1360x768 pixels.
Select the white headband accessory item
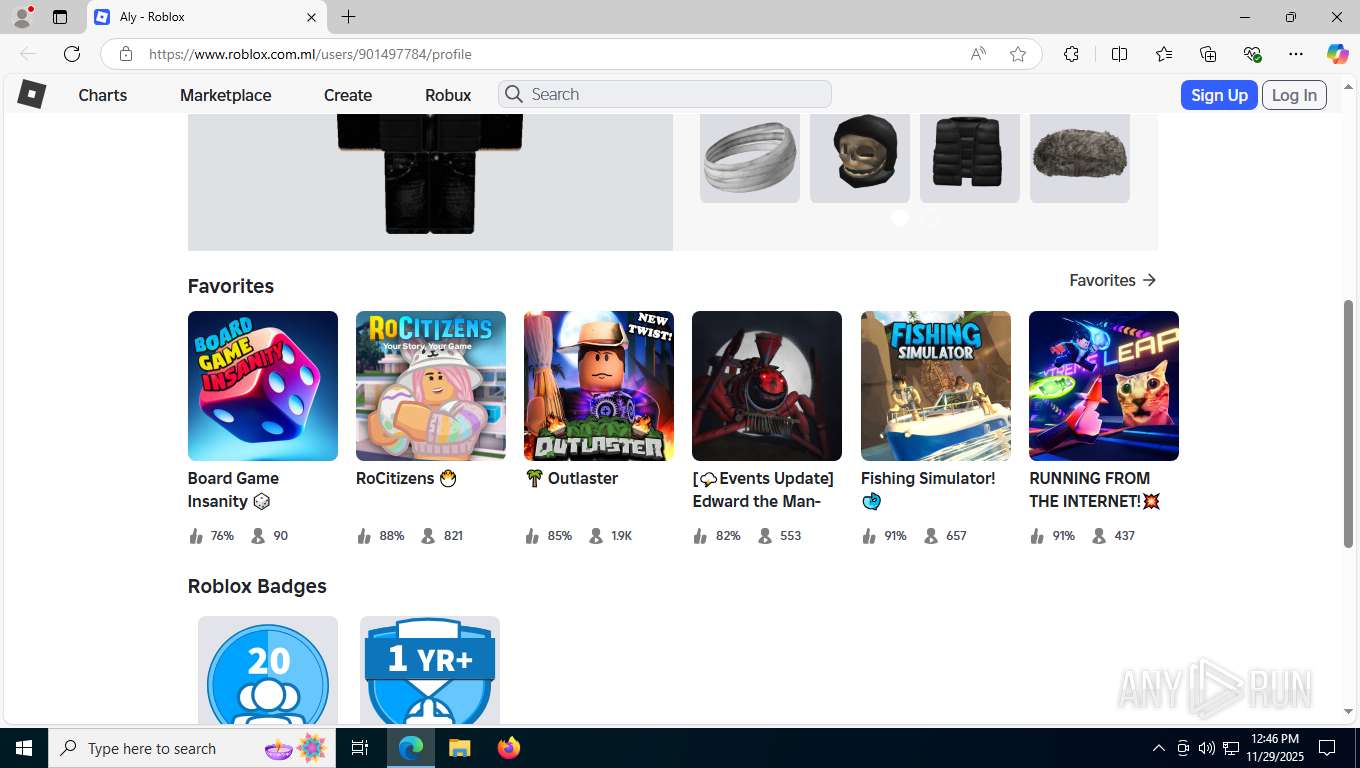coord(750,158)
